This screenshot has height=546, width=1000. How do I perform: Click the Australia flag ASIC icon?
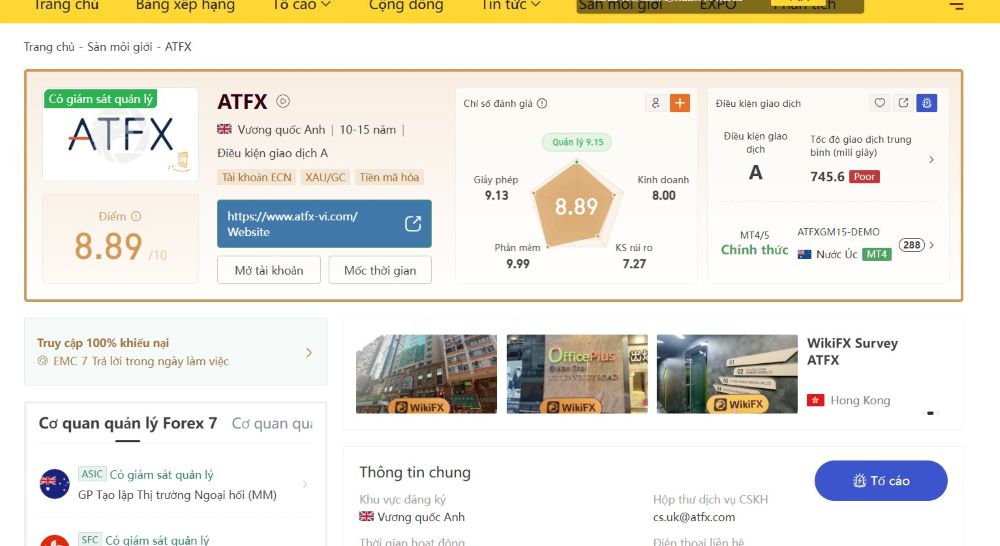tap(55, 484)
